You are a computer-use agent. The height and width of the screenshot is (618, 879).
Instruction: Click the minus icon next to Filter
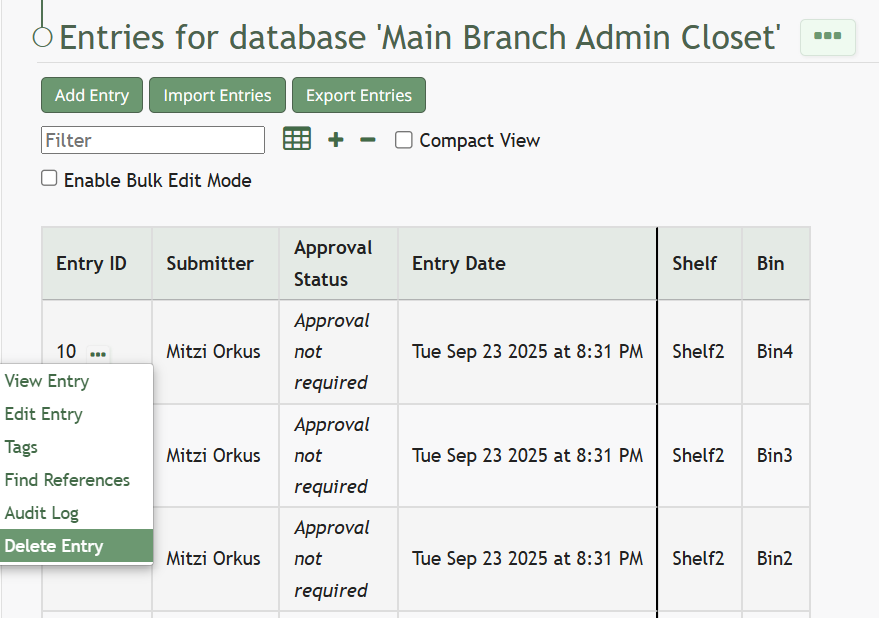coord(368,140)
